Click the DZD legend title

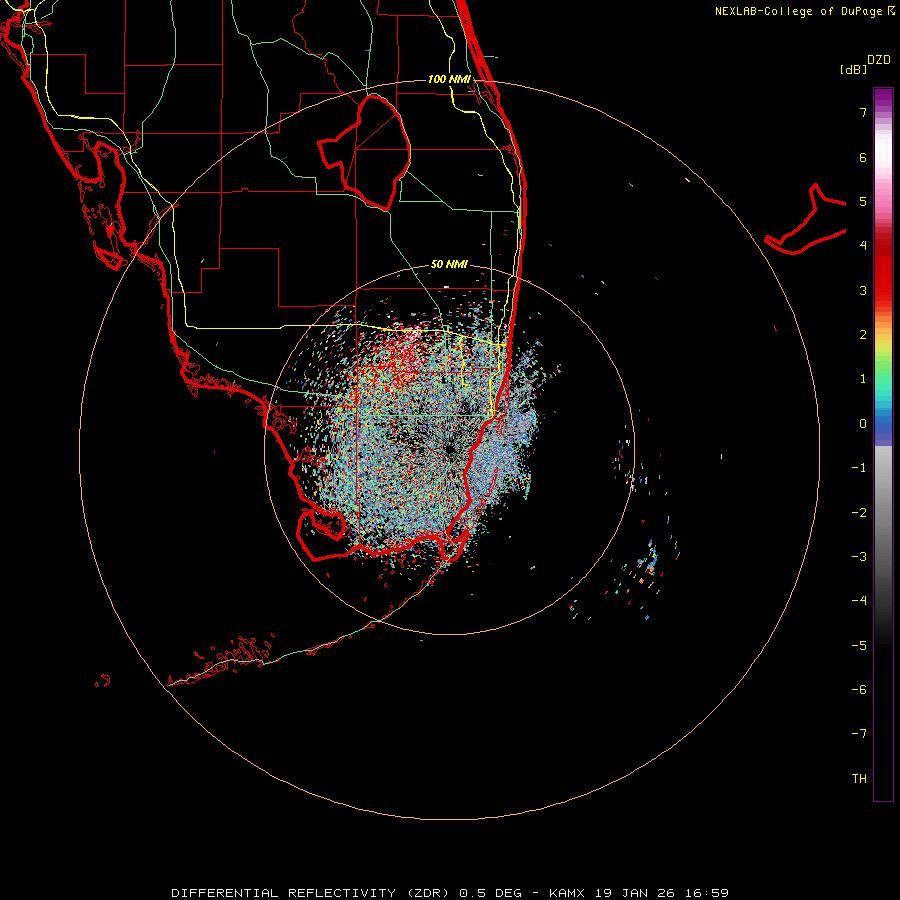879,60
